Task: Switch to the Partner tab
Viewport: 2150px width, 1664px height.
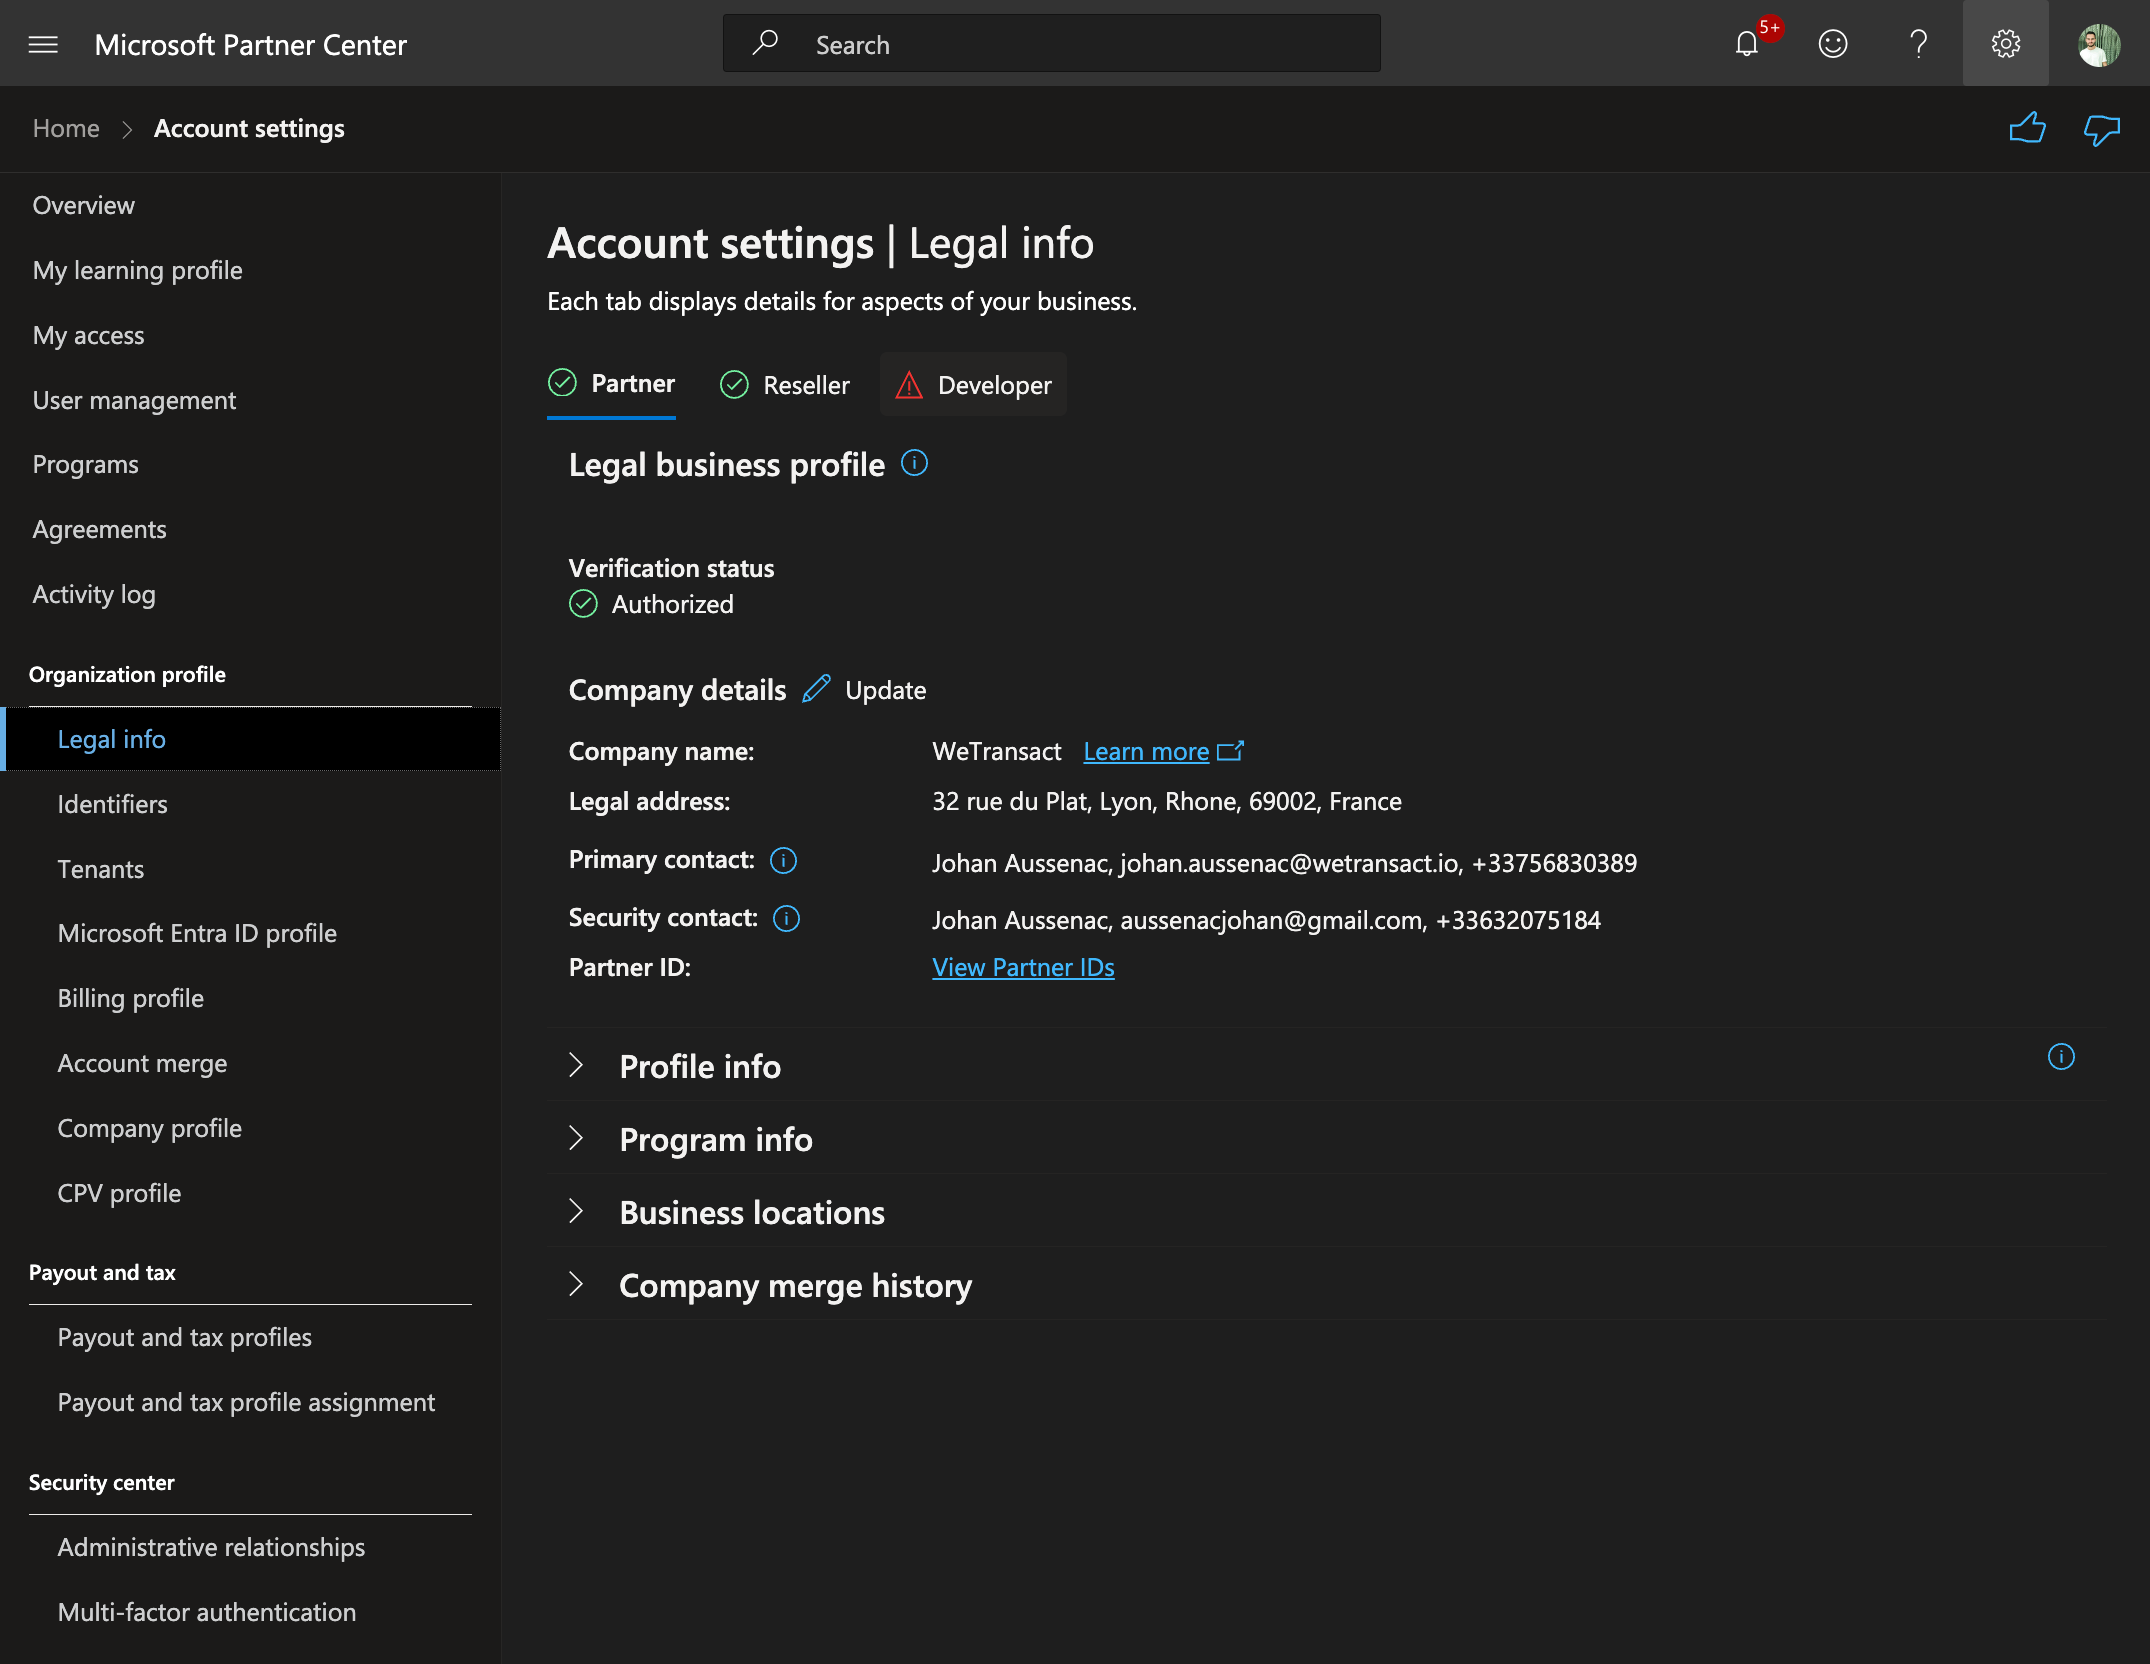Action: point(611,384)
